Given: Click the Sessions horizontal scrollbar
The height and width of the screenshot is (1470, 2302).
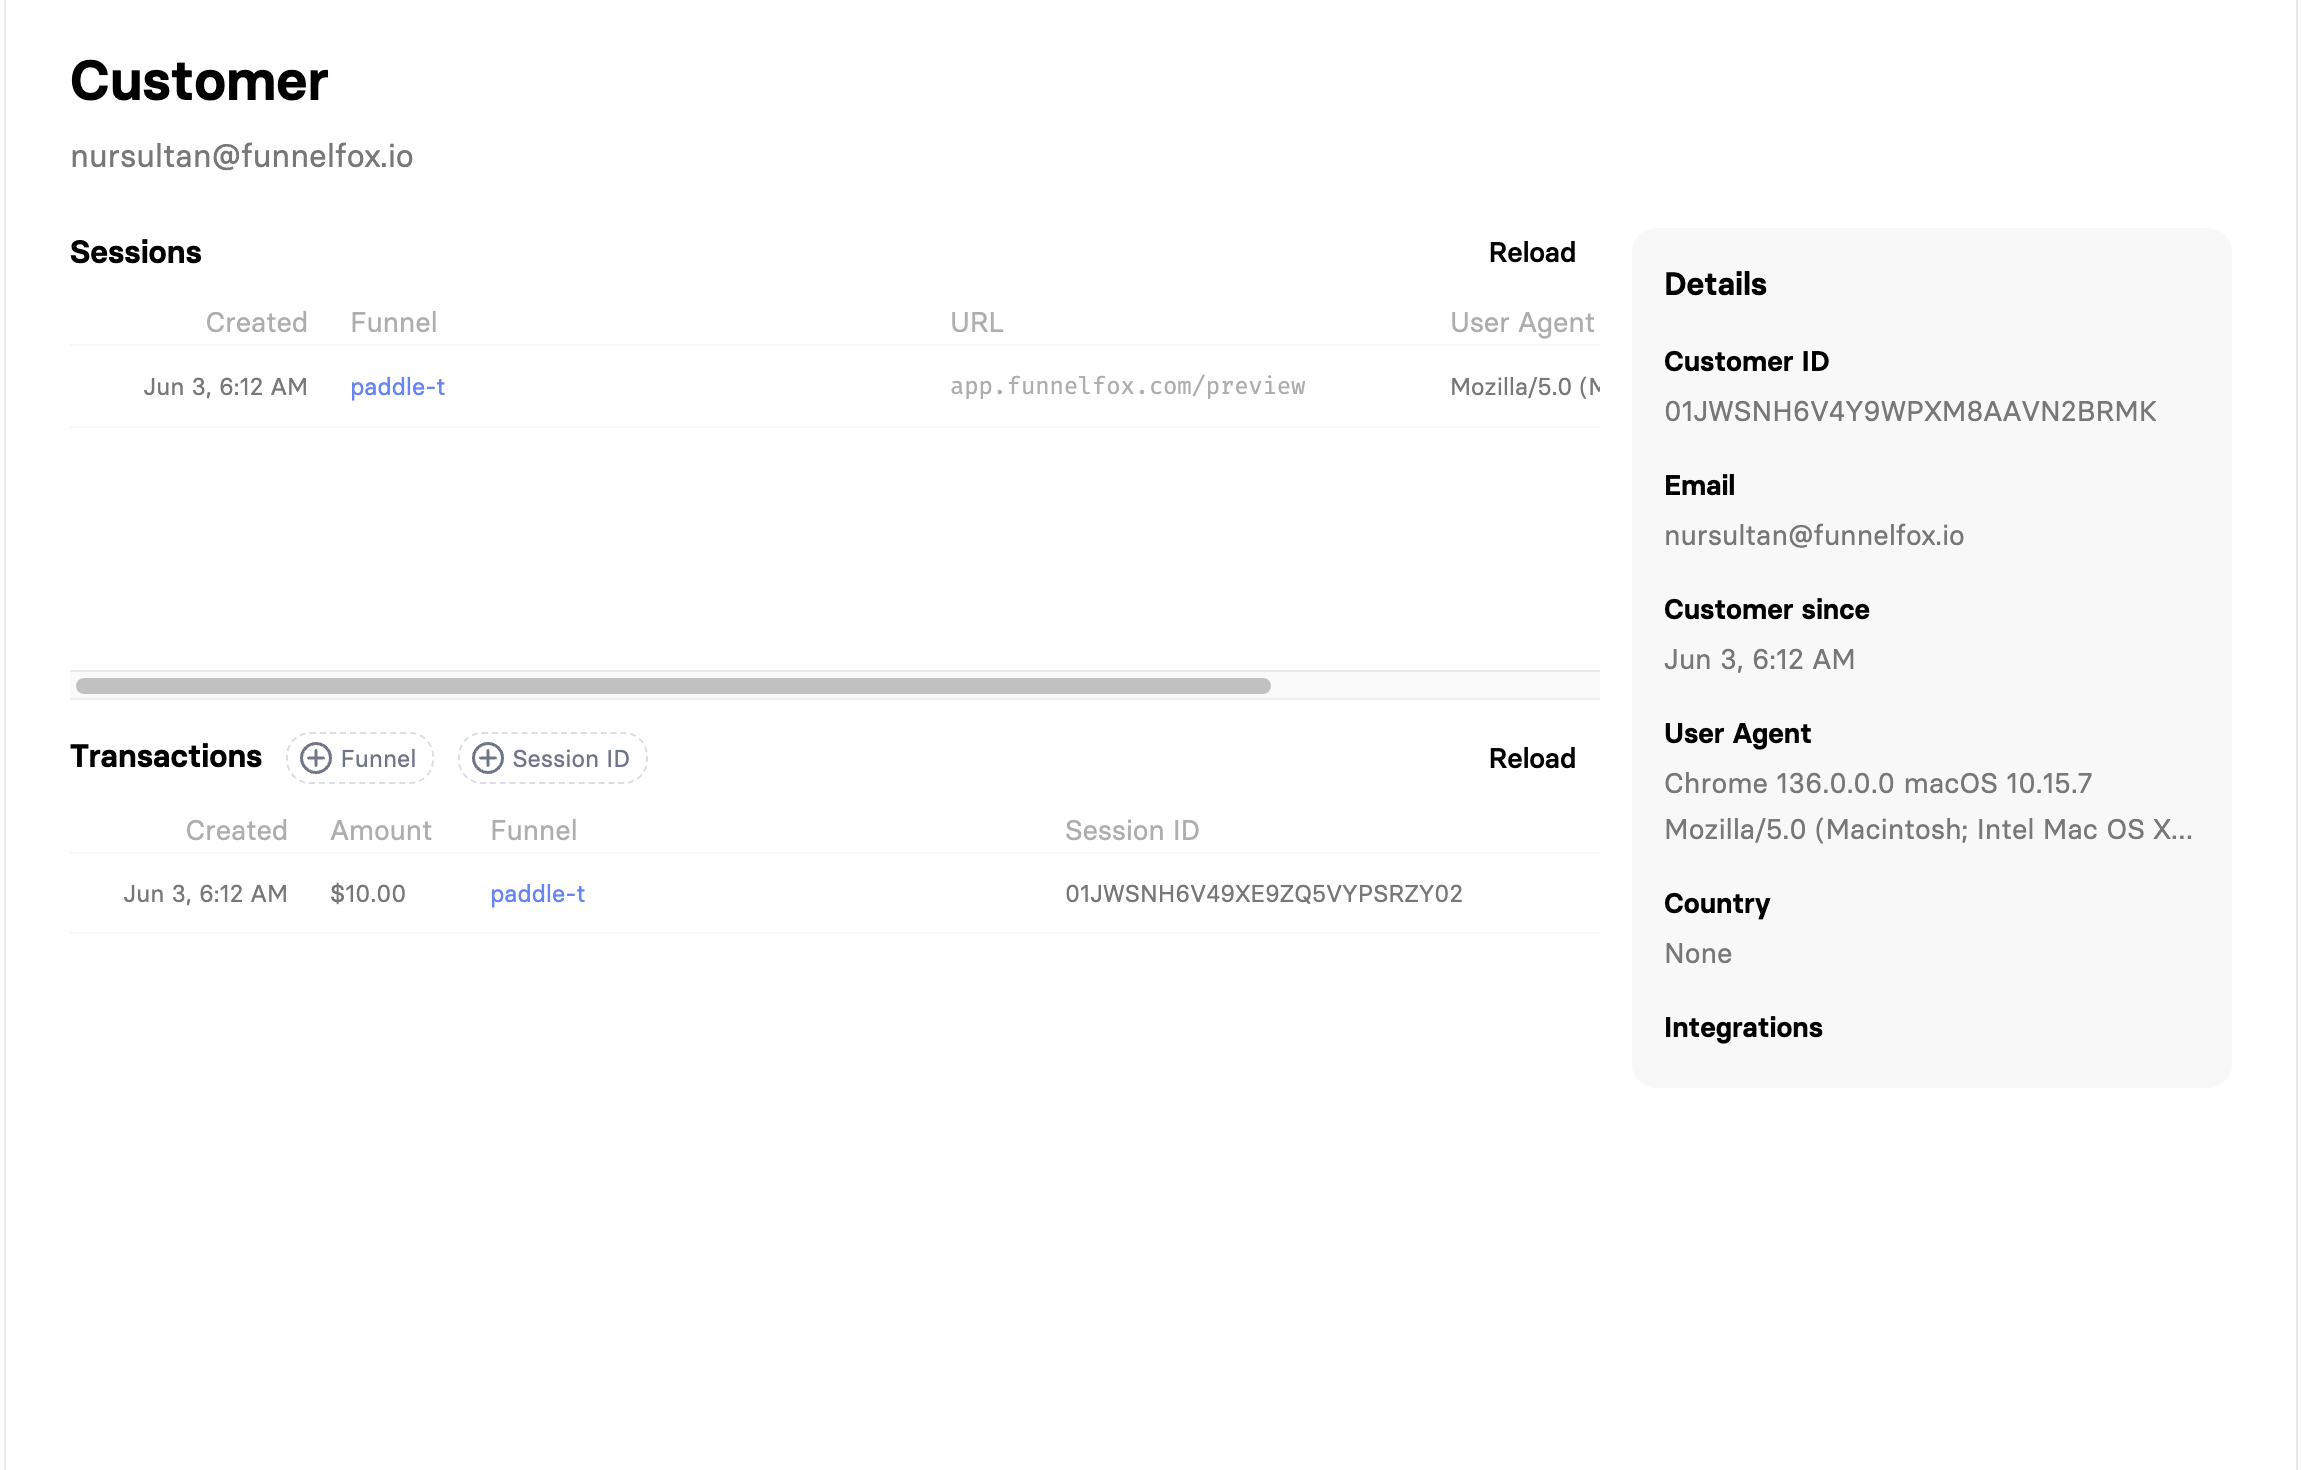Looking at the screenshot, I should (673, 686).
